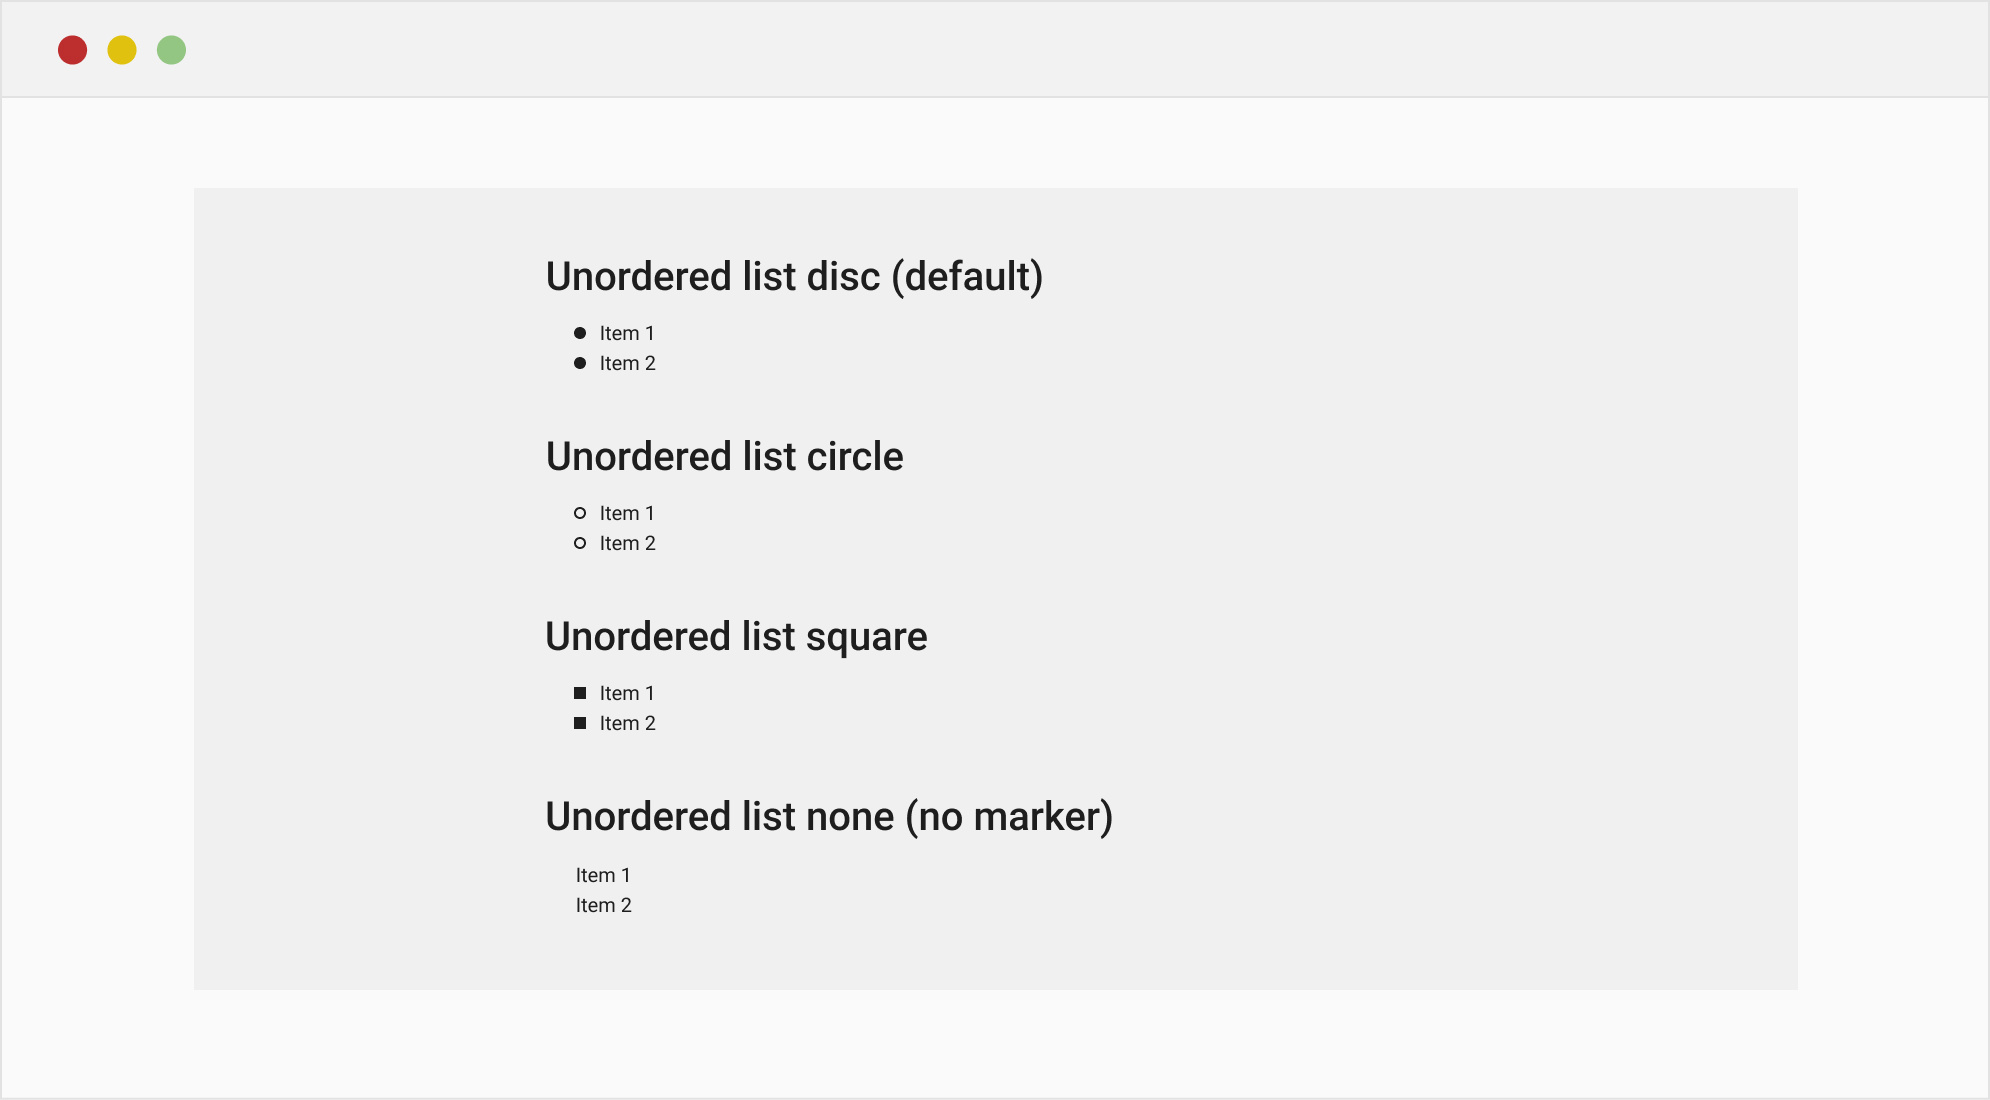Click the heading Unordered list none (no marker)
Image resolution: width=1990 pixels, height=1100 pixels.
tap(828, 816)
